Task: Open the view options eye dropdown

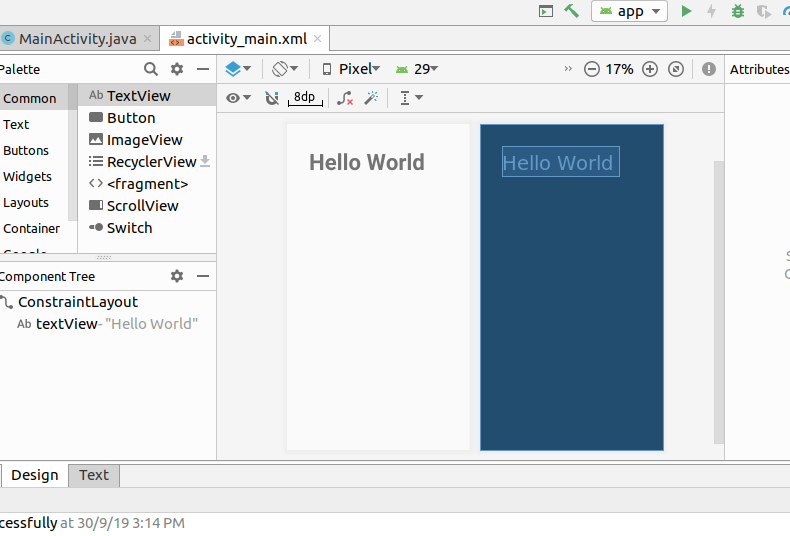Action: click(238, 98)
